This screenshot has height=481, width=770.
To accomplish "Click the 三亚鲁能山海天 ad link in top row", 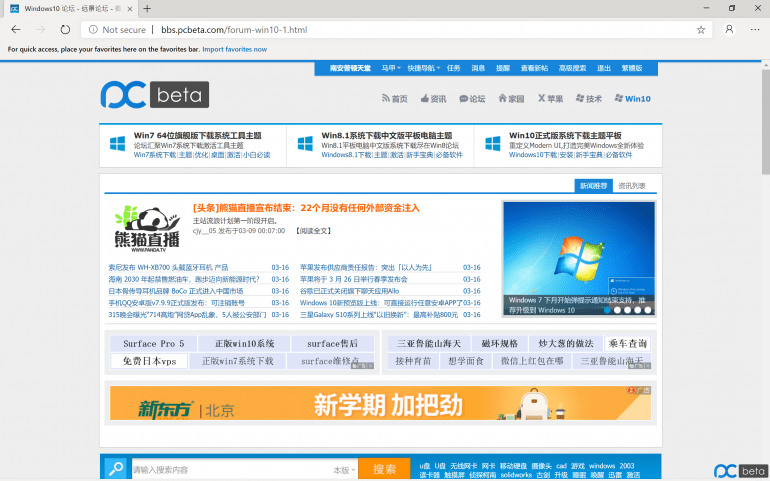I will (429, 343).
